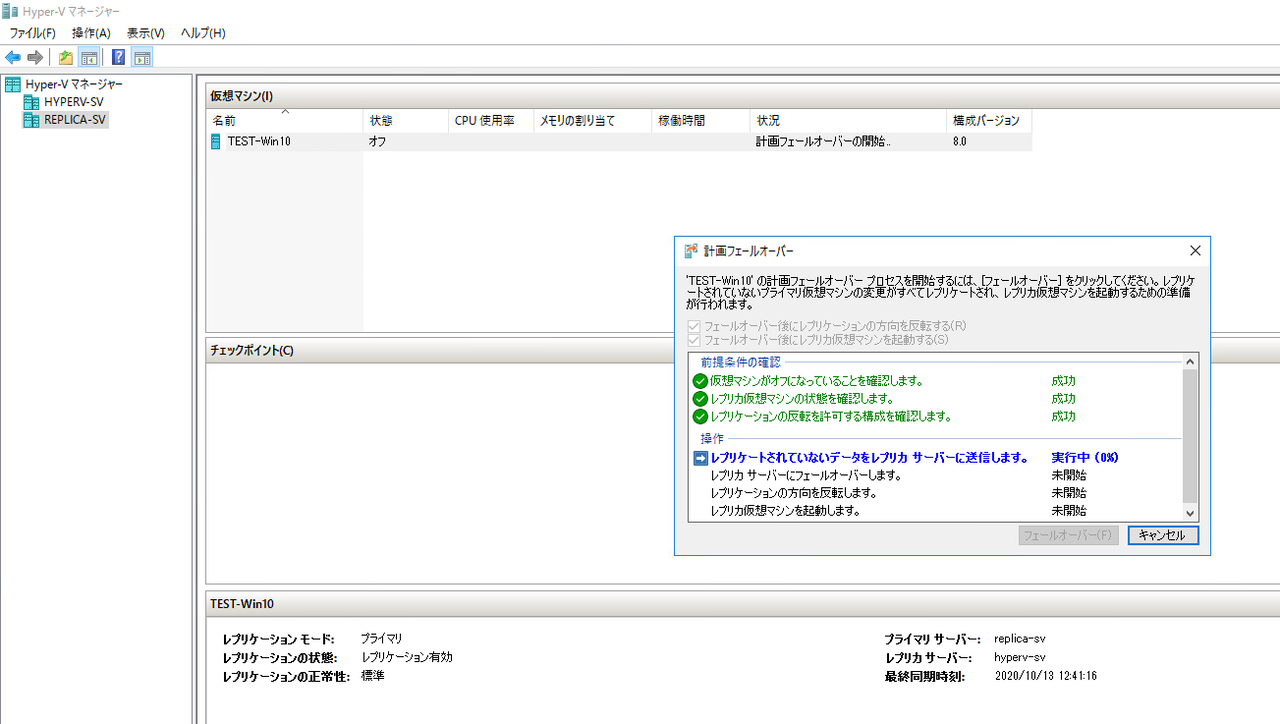Select レプリケートされていないデータをレプリカ サーバーに送信します row
The image size is (1280, 724).
[936, 458]
